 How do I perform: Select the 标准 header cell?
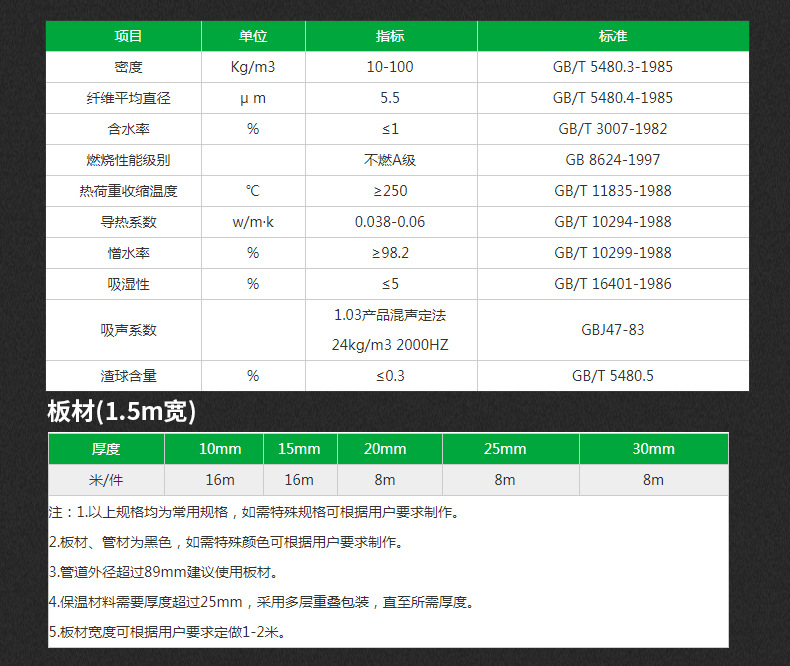[612, 36]
